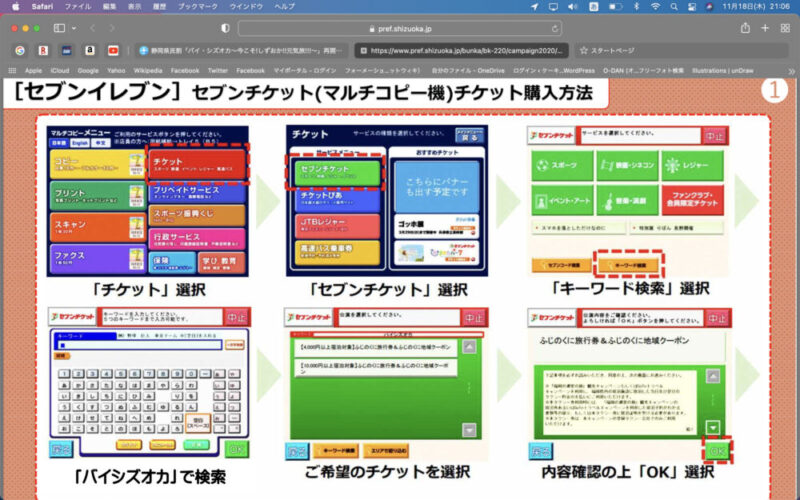Check the battery status icon
Screen dimensions: 800x500
pyautogui.click(x=615, y=7)
